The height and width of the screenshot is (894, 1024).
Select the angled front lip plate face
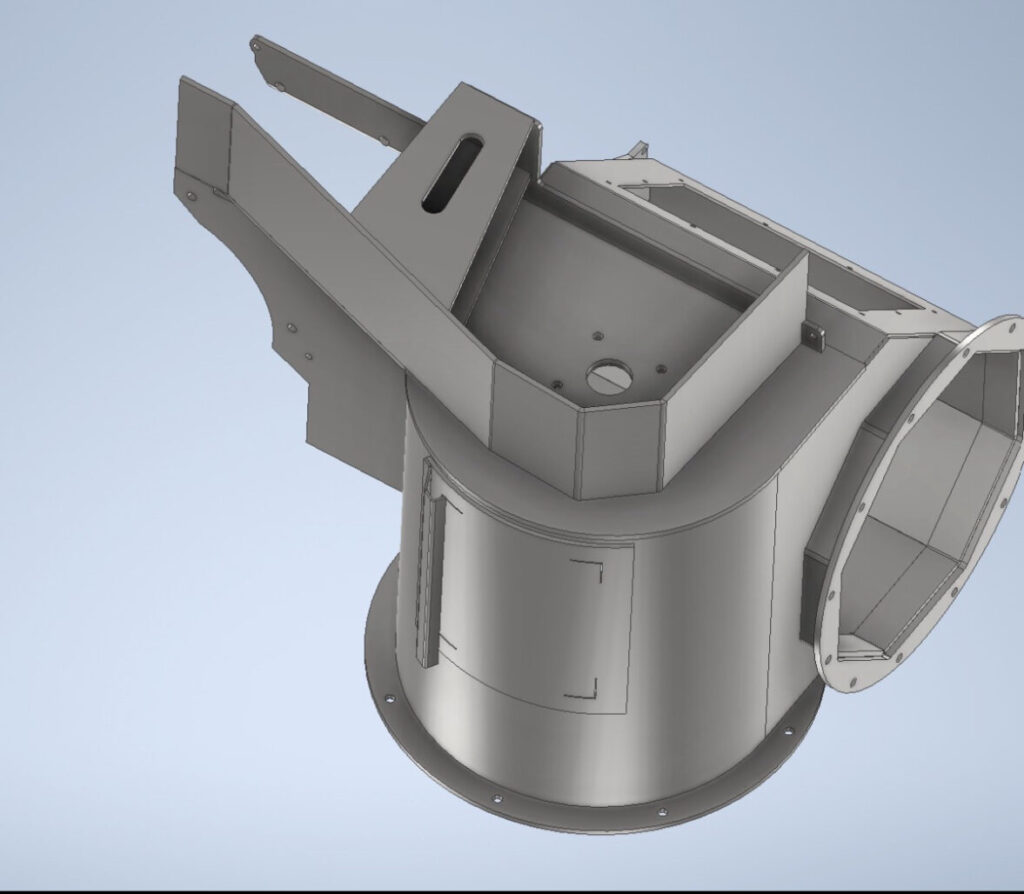point(618,450)
